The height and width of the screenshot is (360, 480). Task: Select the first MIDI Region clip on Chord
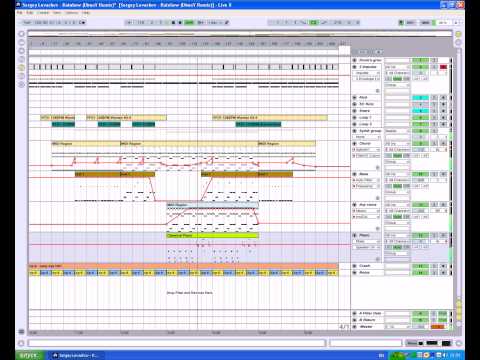86,144
